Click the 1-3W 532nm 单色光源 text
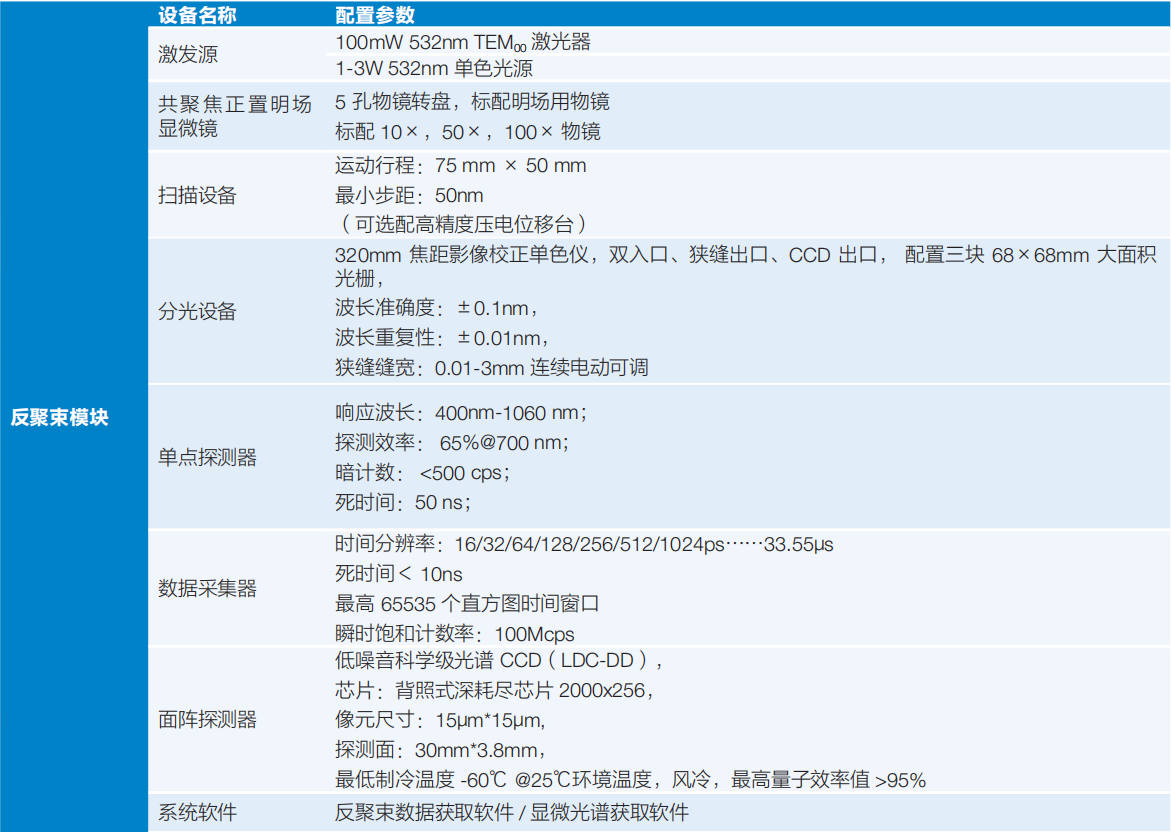The height and width of the screenshot is (832, 1171). [x=433, y=68]
